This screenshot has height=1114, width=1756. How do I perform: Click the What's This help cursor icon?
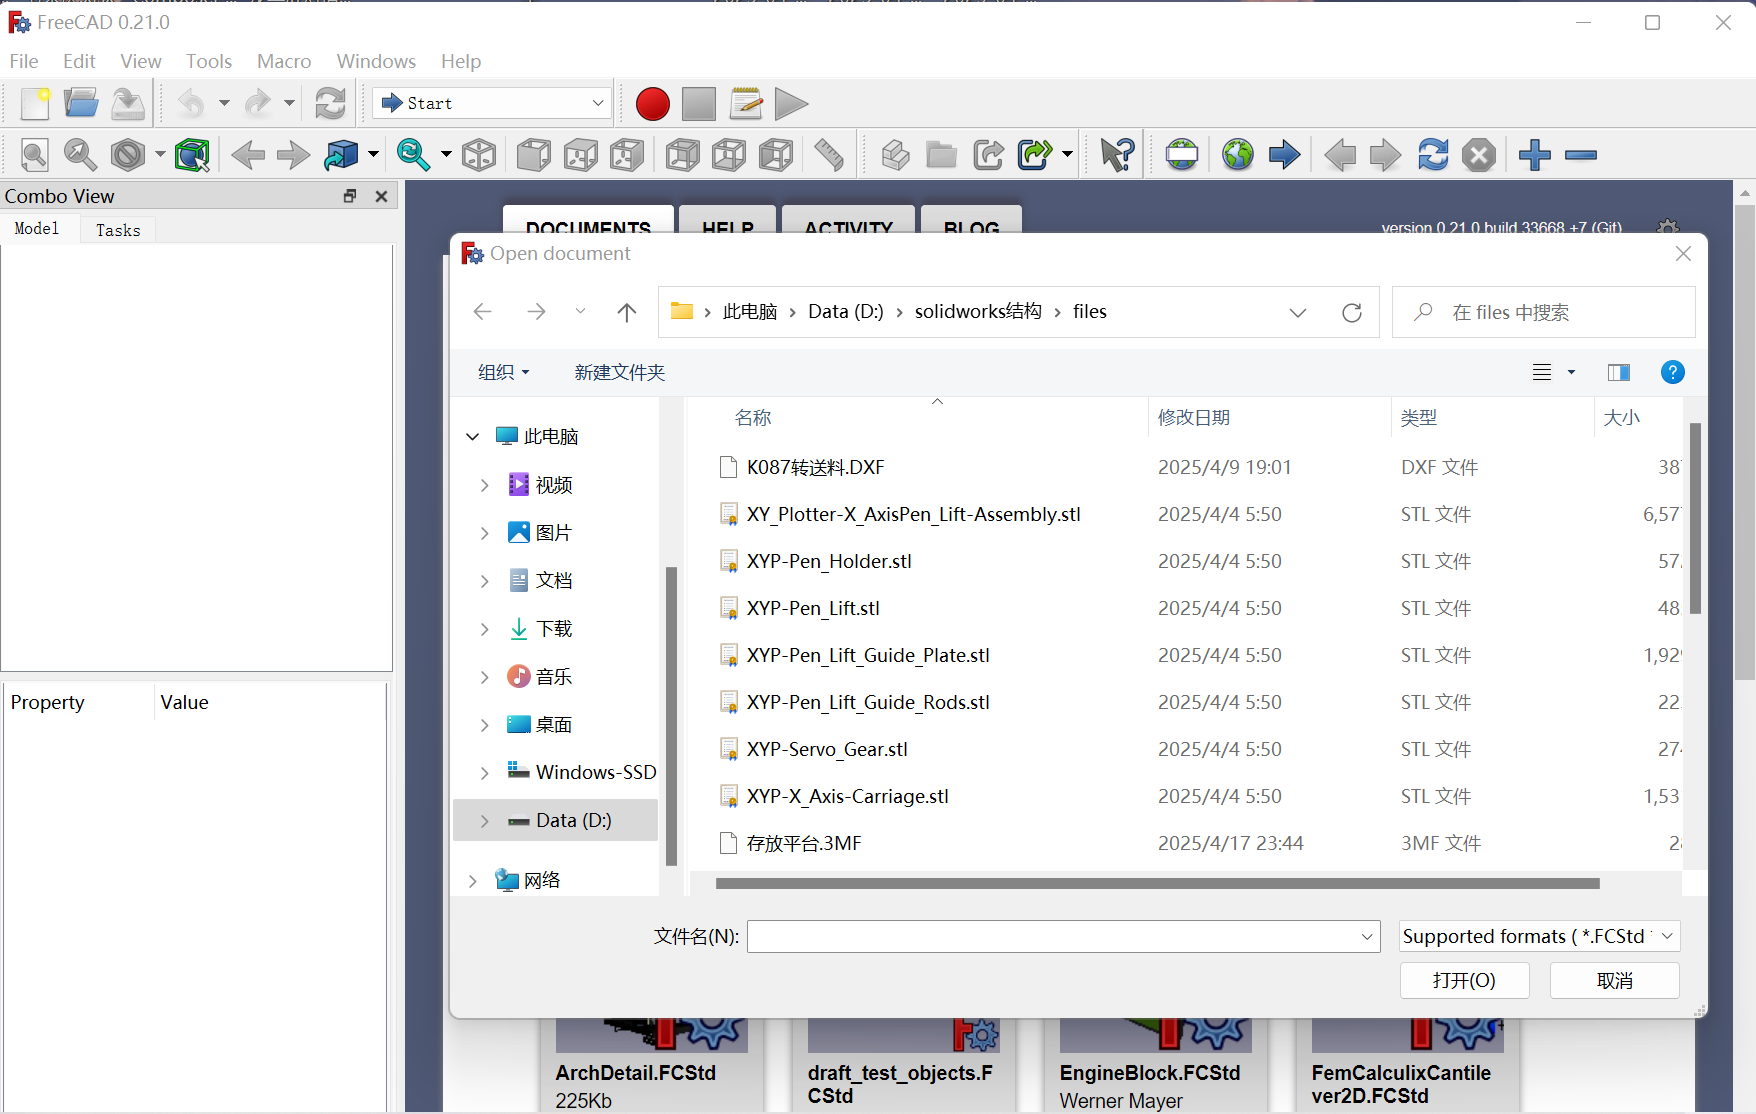[1117, 155]
